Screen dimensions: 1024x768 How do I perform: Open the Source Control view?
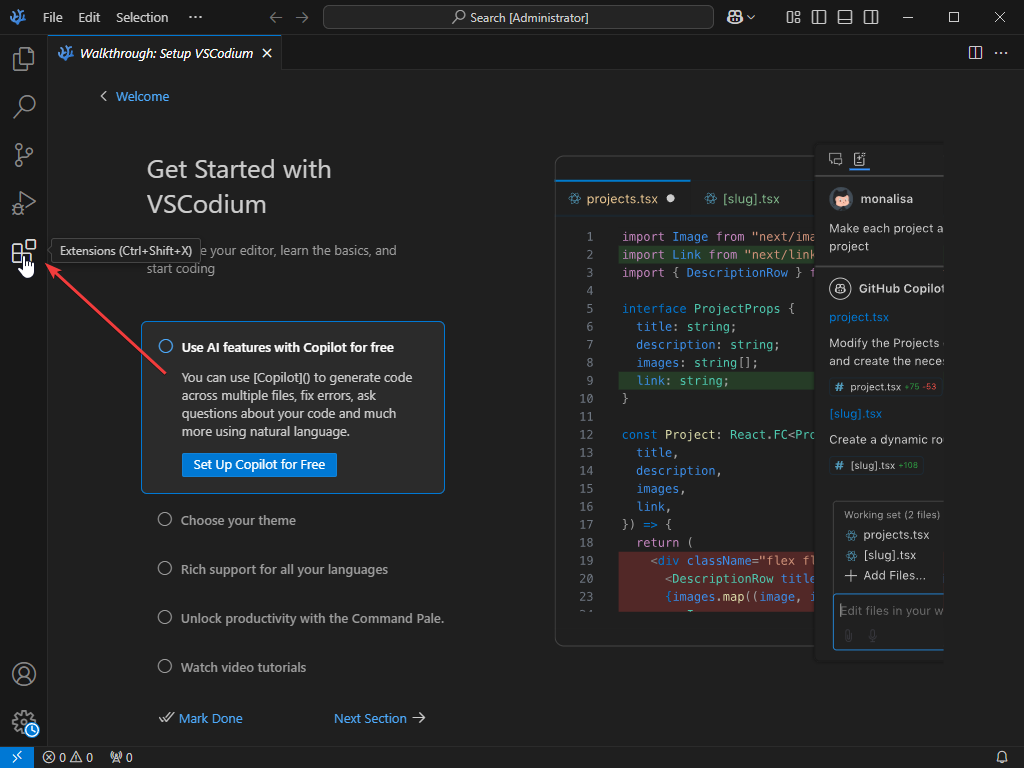(24, 155)
